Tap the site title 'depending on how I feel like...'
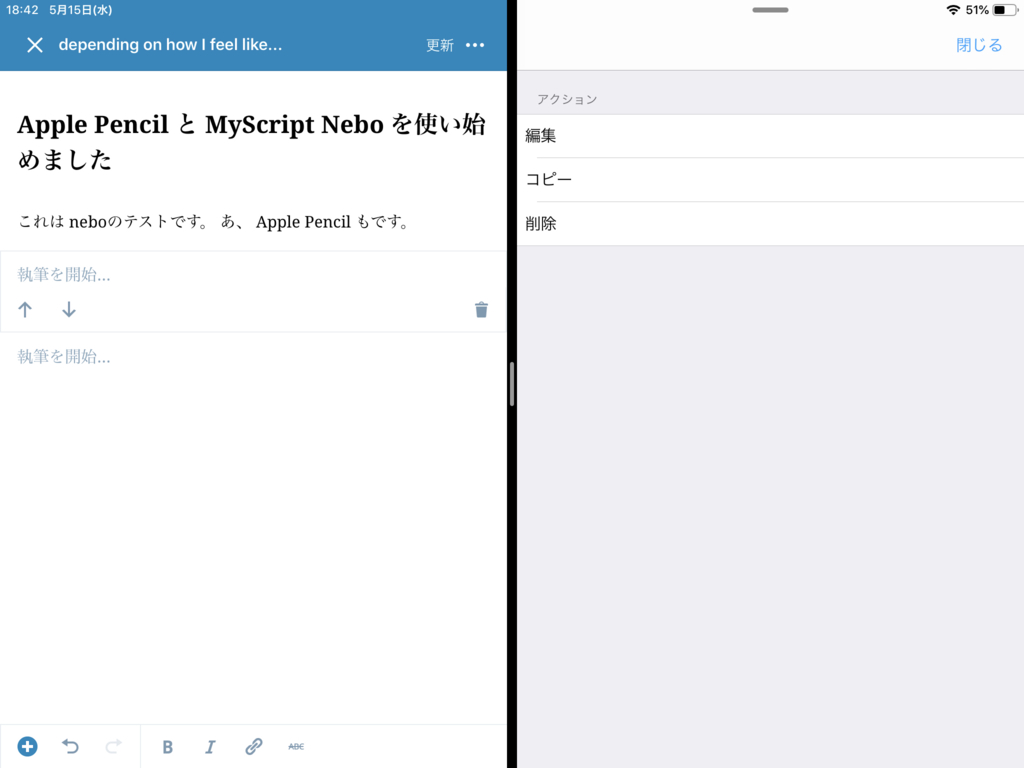The image size is (1024, 768). coord(170,44)
